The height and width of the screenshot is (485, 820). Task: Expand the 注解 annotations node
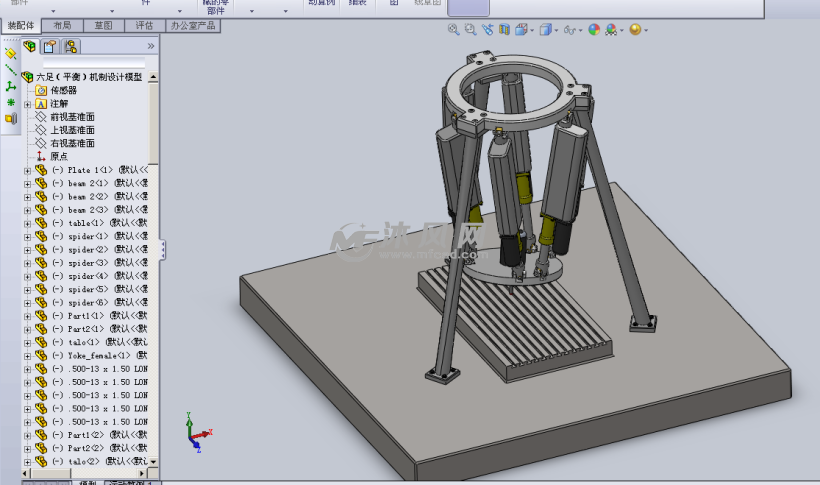coord(28,104)
